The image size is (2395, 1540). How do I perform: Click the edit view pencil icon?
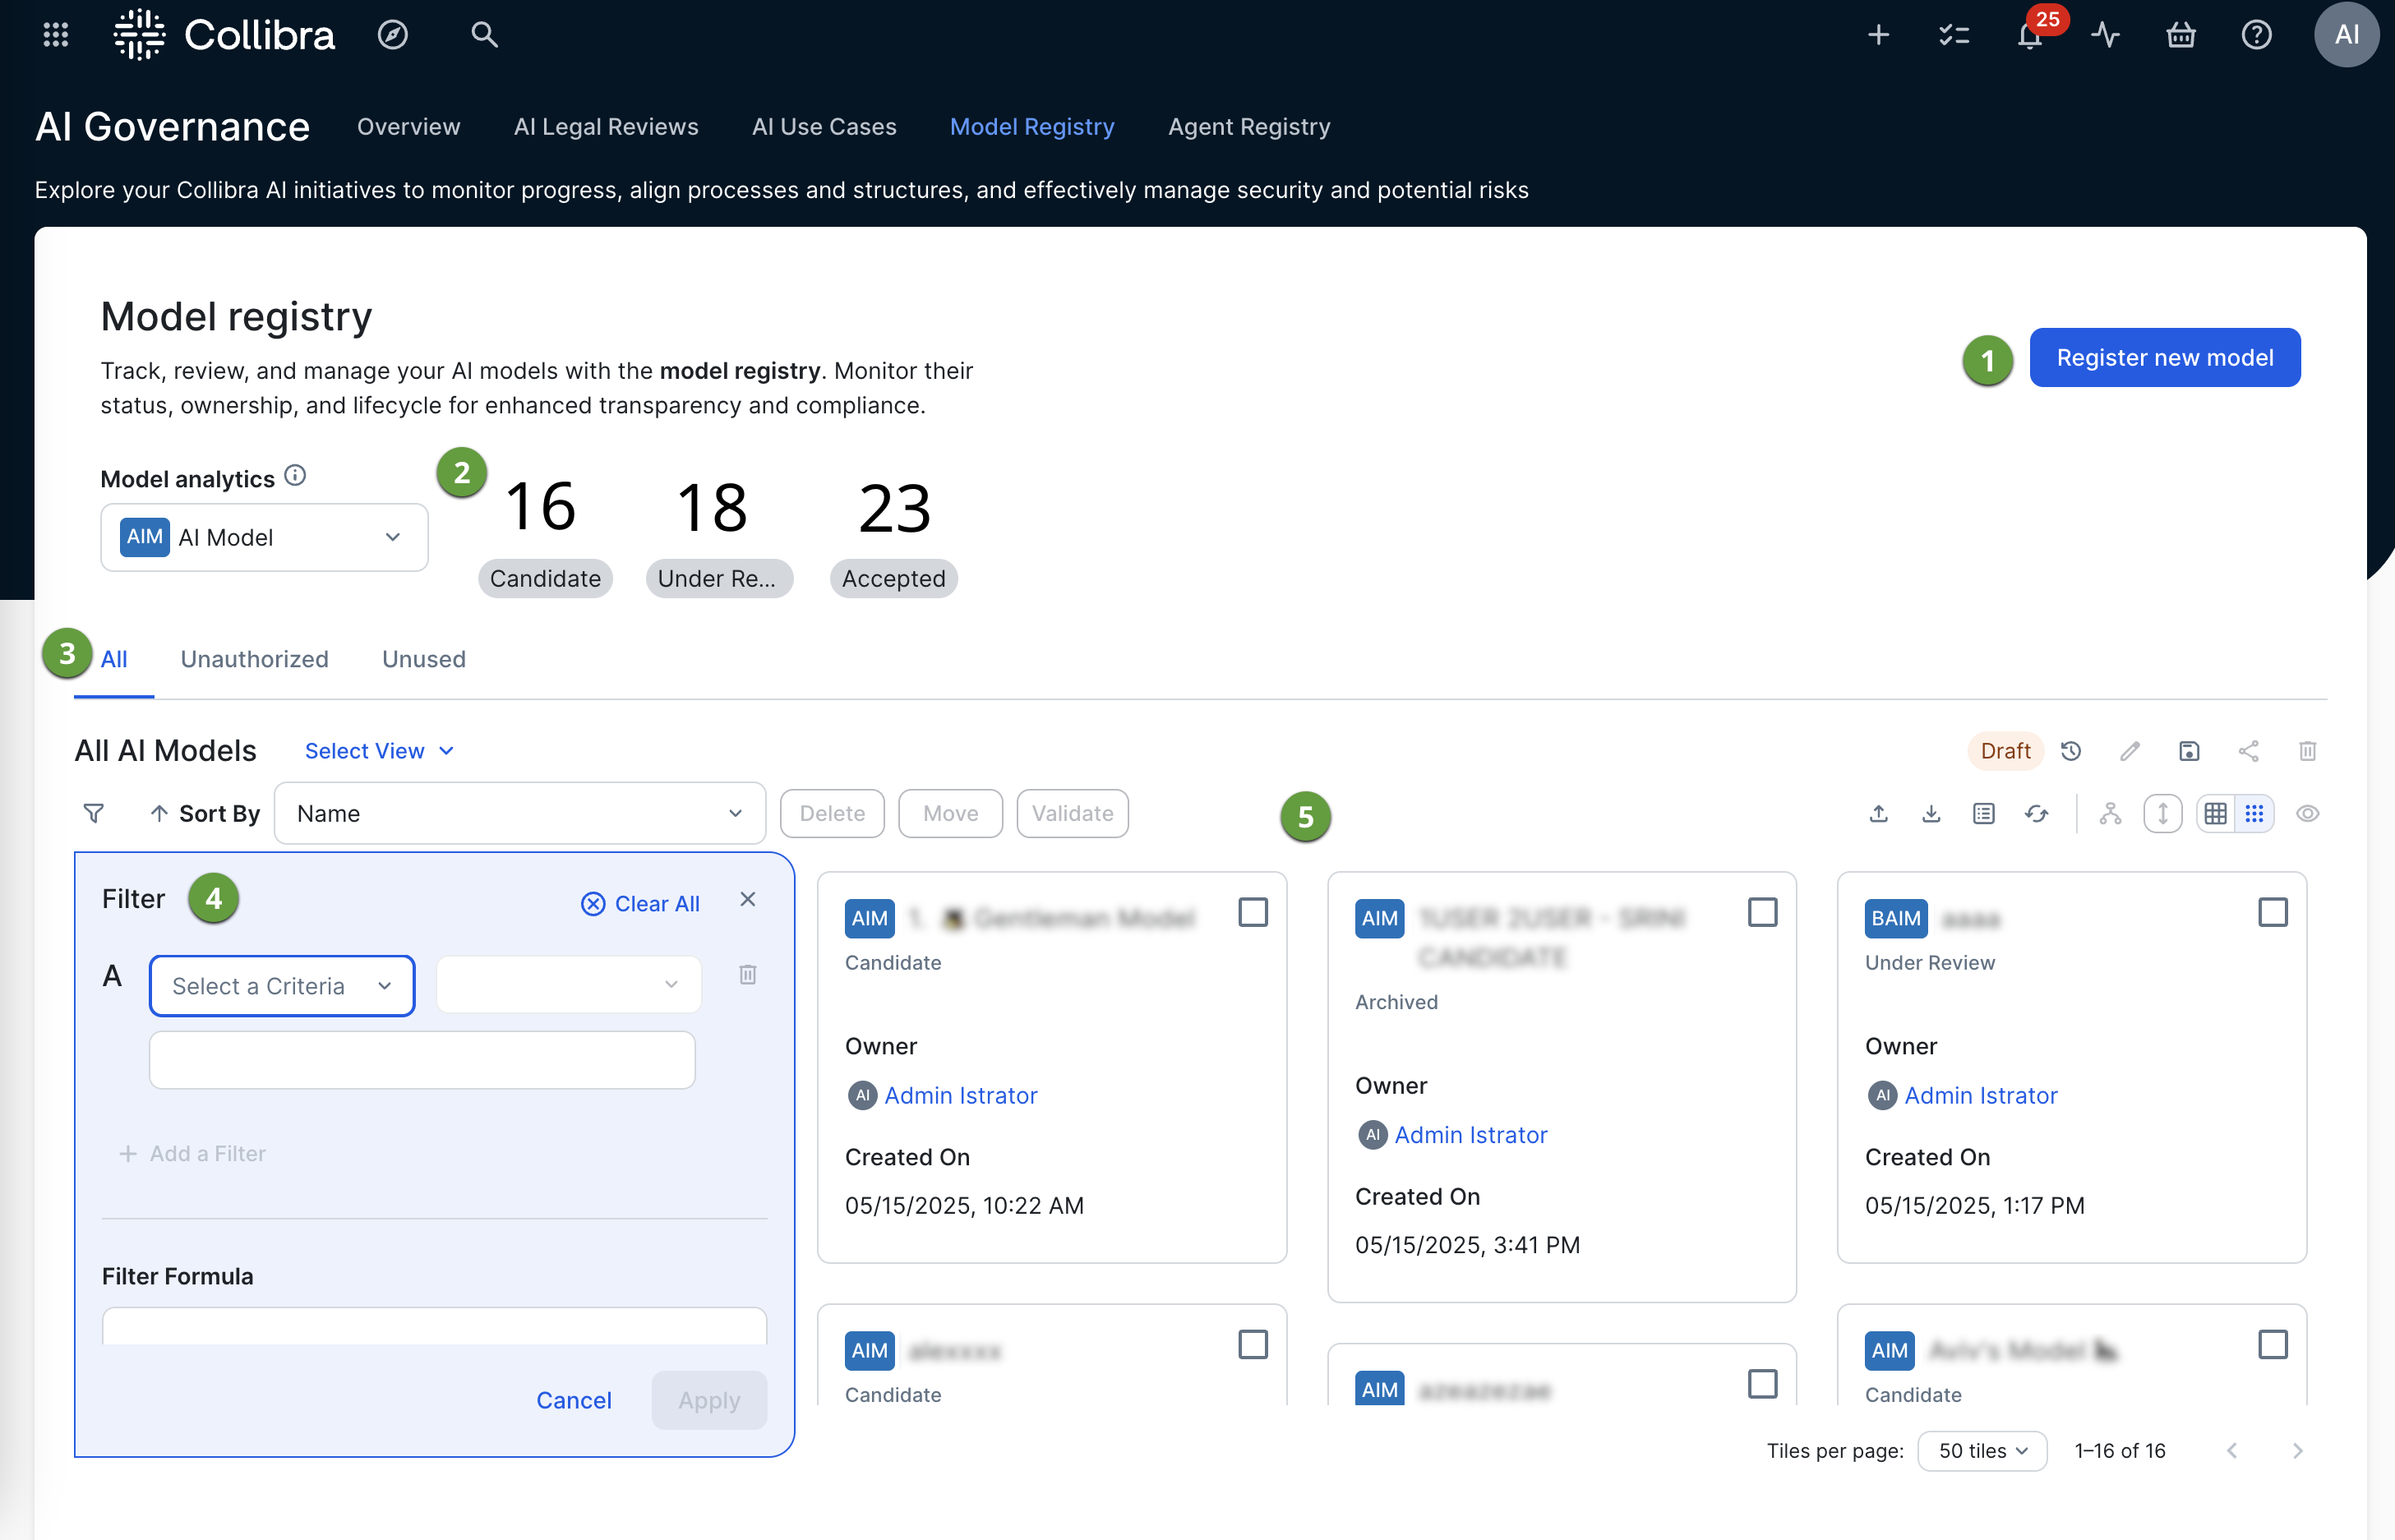pos(2130,751)
